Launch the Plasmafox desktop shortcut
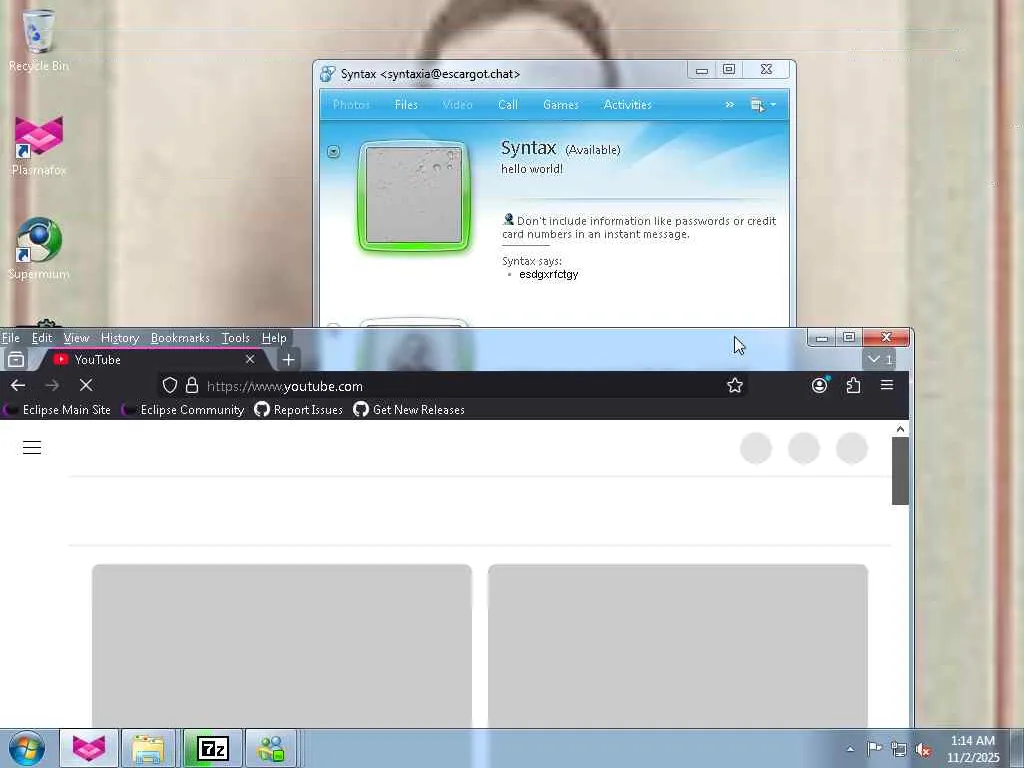Screen dimensions: 1024x768 pyautogui.click(x=39, y=145)
